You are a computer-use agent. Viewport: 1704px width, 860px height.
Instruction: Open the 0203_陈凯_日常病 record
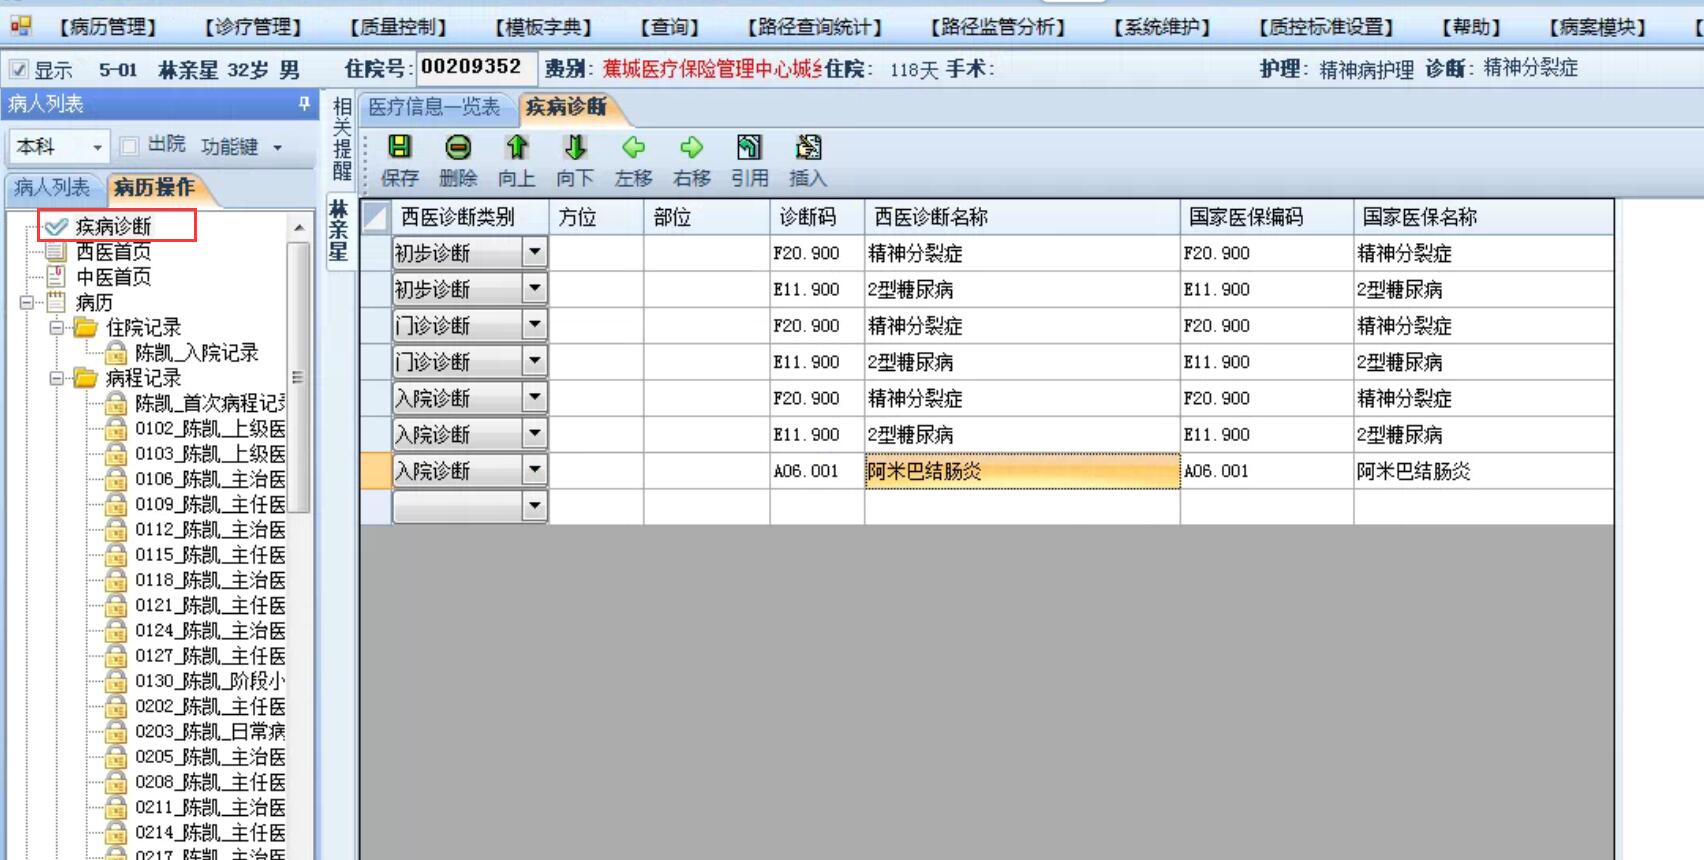pyautogui.click(x=210, y=731)
